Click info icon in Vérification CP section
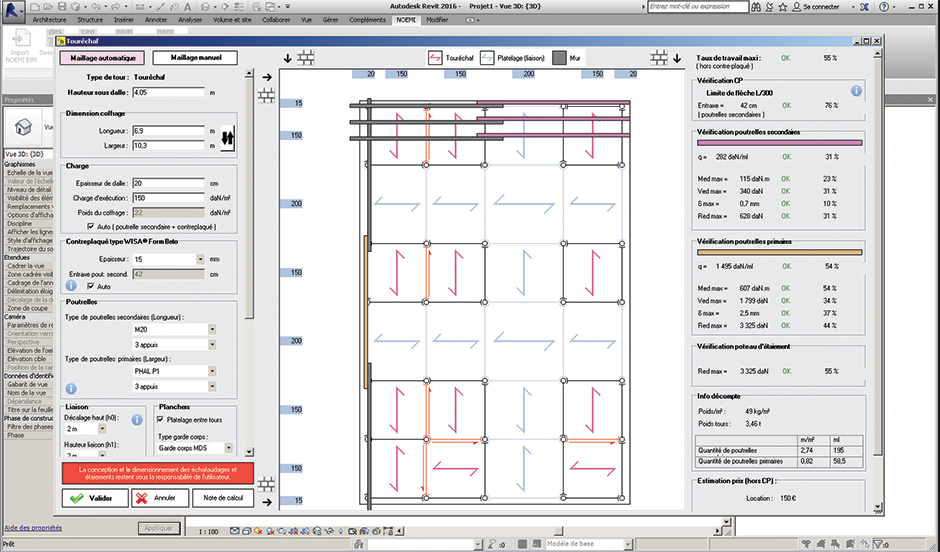 point(856,91)
